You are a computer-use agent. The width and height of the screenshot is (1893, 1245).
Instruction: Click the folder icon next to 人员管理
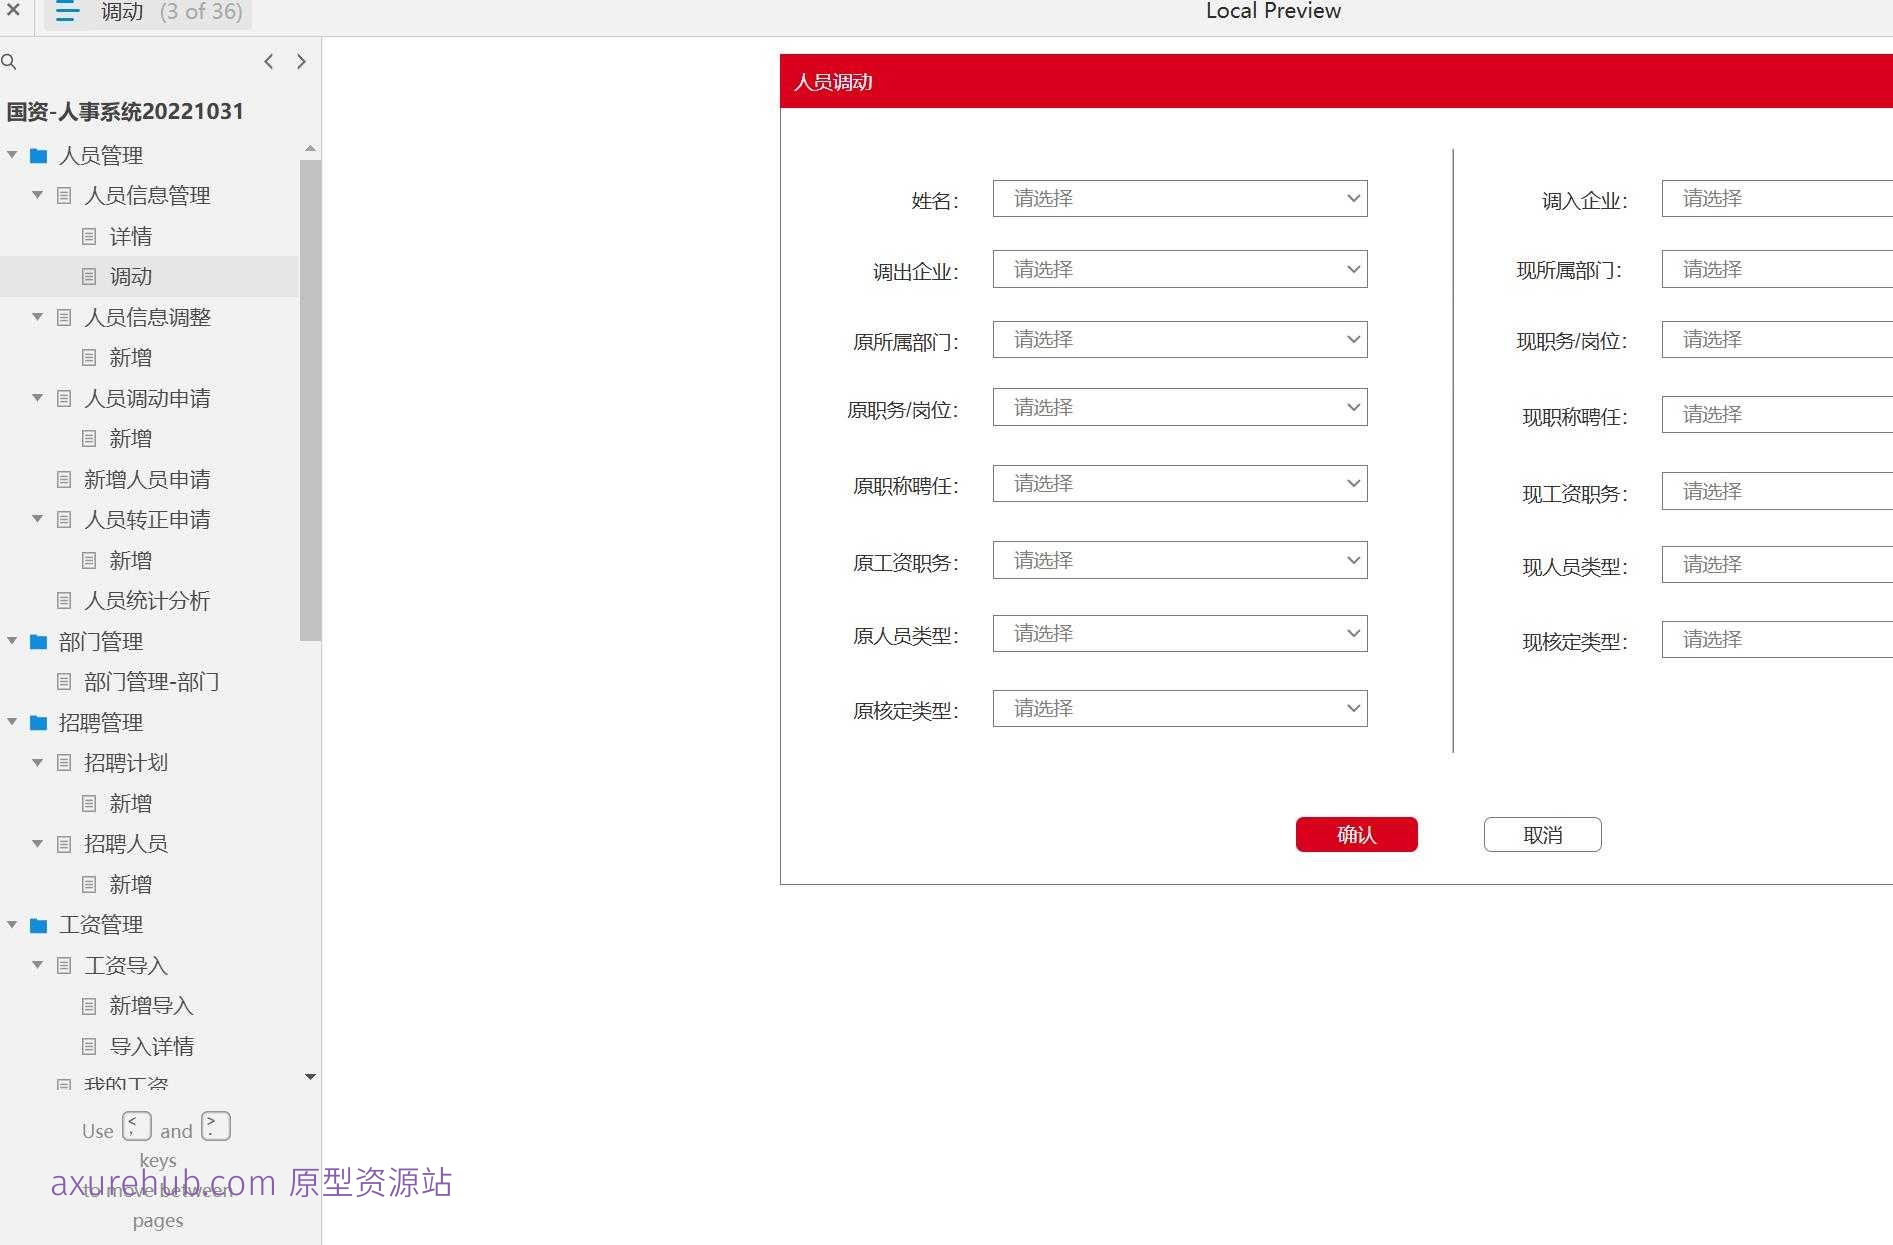click(38, 155)
